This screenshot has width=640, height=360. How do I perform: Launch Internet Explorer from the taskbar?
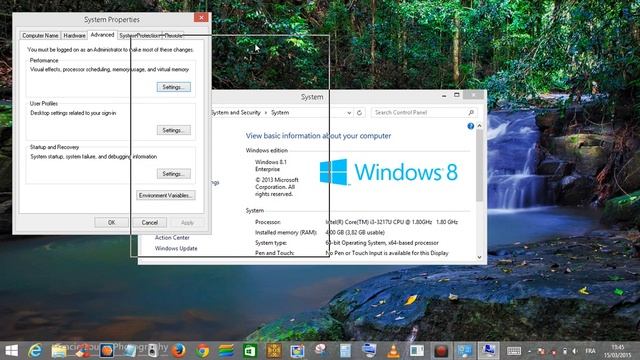tap(35, 351)
